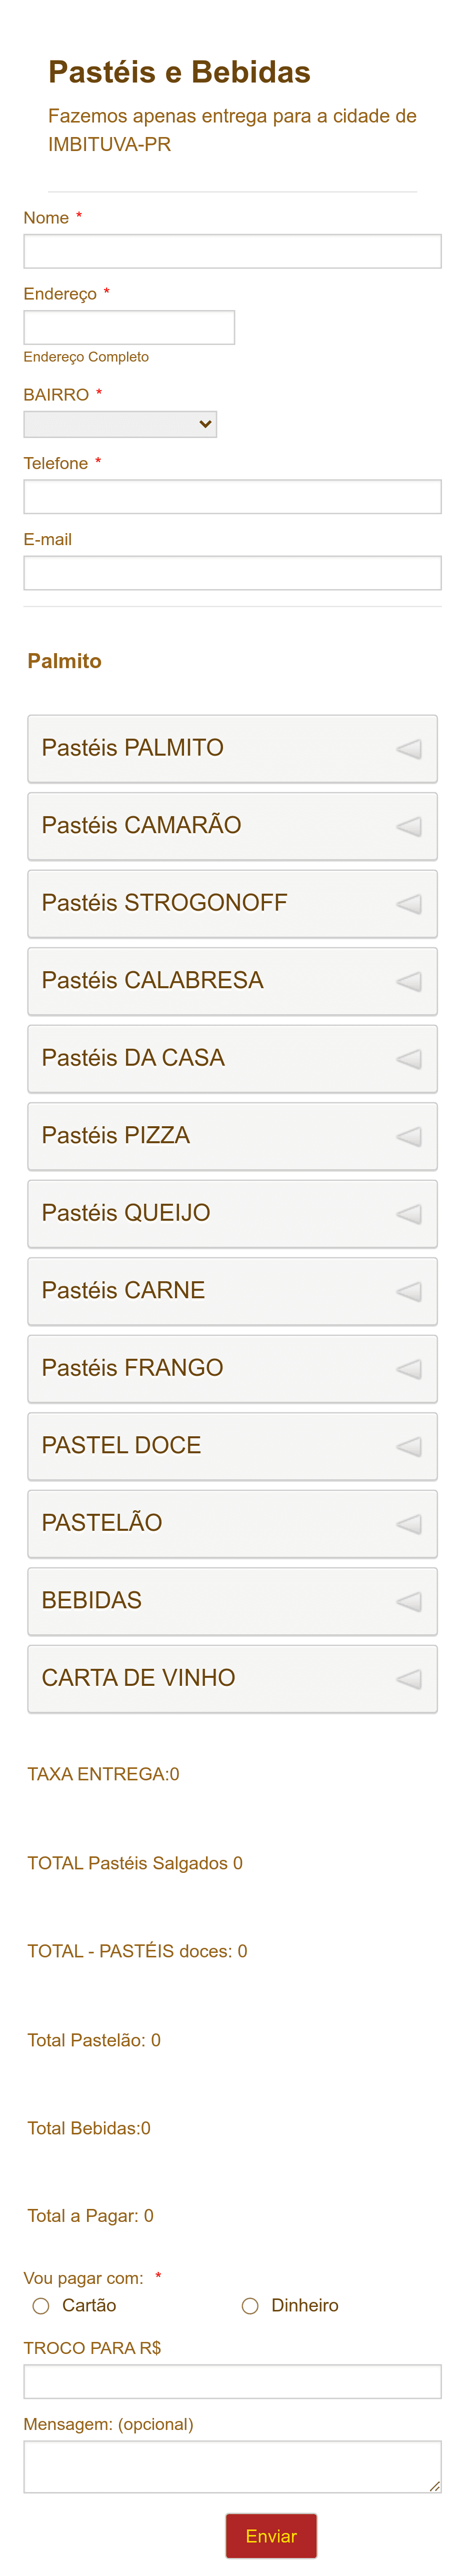
Task: Click the arrow icon on Pastéis CAMARÃO
Action: [408, 826]
